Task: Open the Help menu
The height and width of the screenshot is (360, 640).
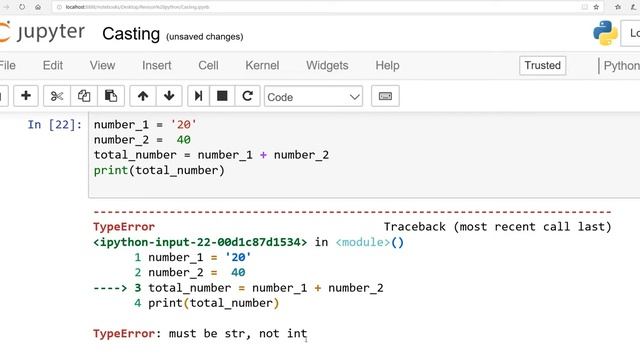Action: (x=387, y=65)
